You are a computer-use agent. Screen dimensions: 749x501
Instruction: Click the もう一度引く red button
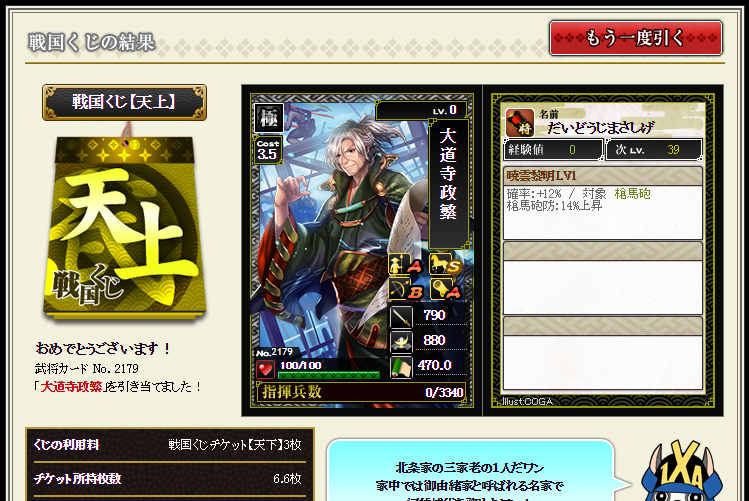636,38
